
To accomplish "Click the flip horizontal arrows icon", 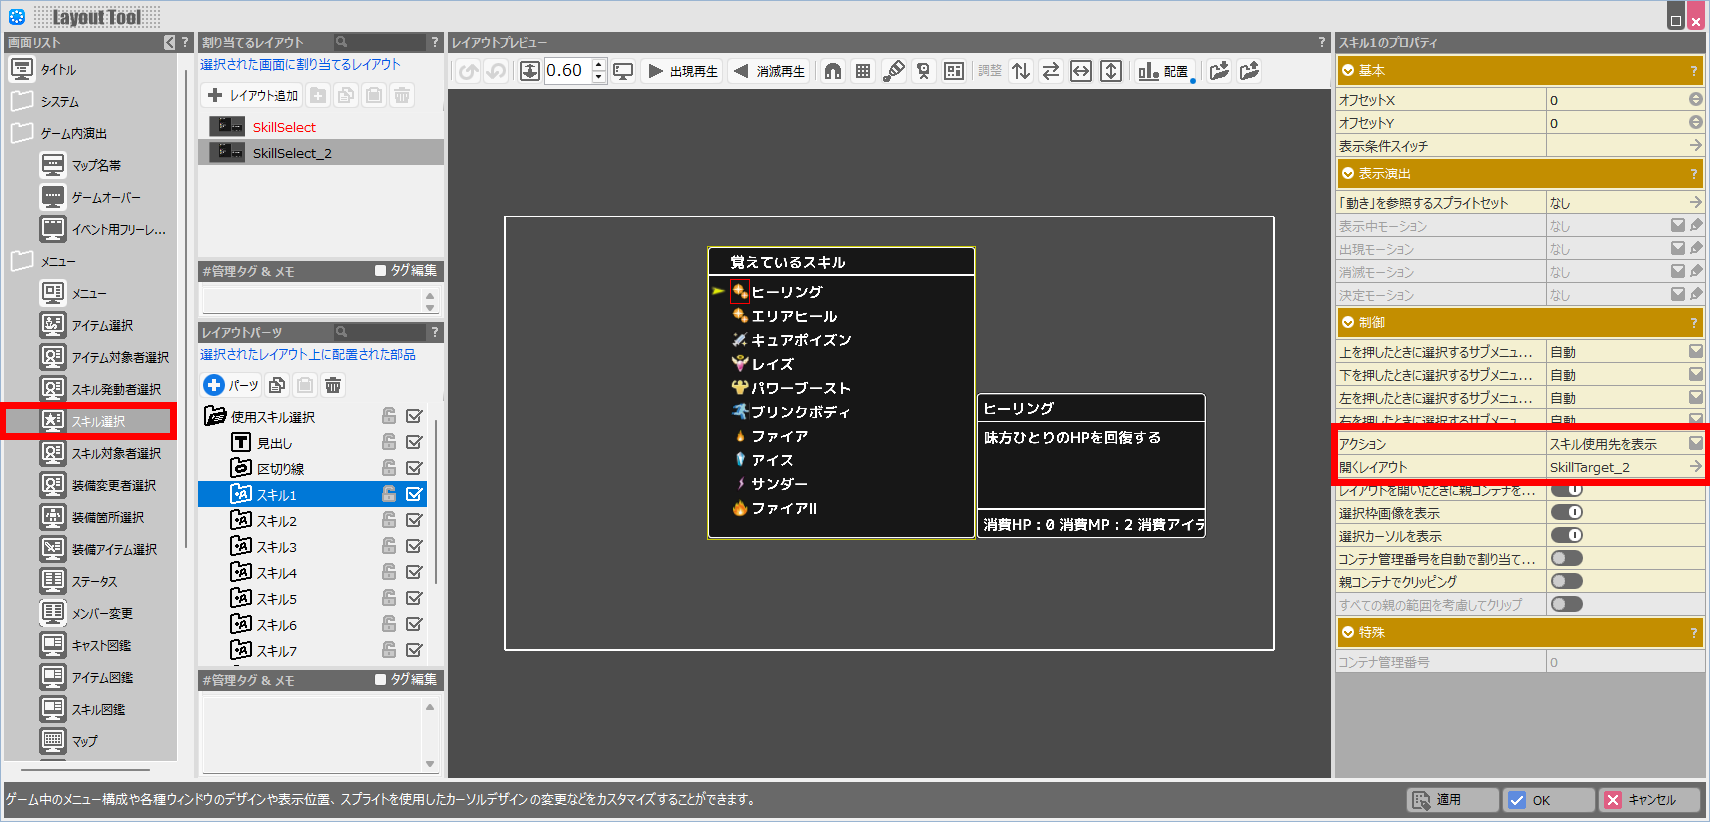I will tap(1051, 71).
